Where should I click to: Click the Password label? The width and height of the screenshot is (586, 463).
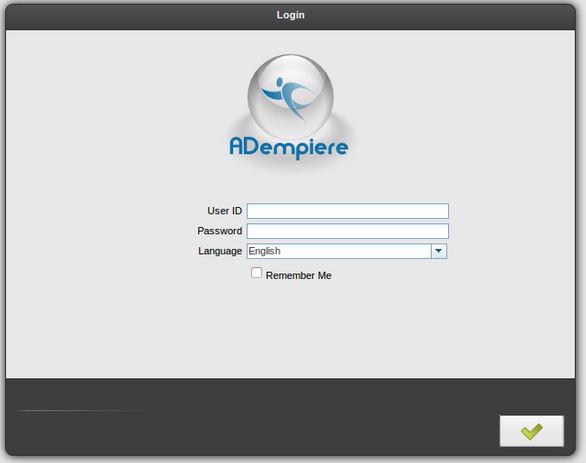coord(220,231)
